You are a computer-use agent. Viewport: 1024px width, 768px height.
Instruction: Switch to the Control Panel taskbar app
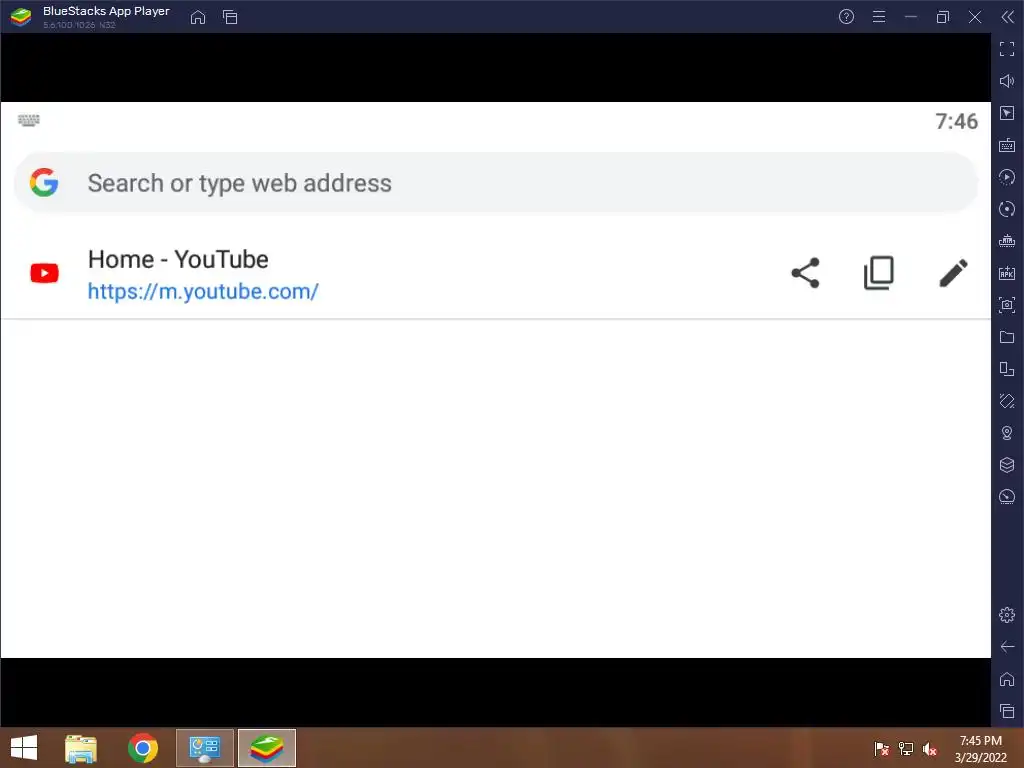coord(205,748)
